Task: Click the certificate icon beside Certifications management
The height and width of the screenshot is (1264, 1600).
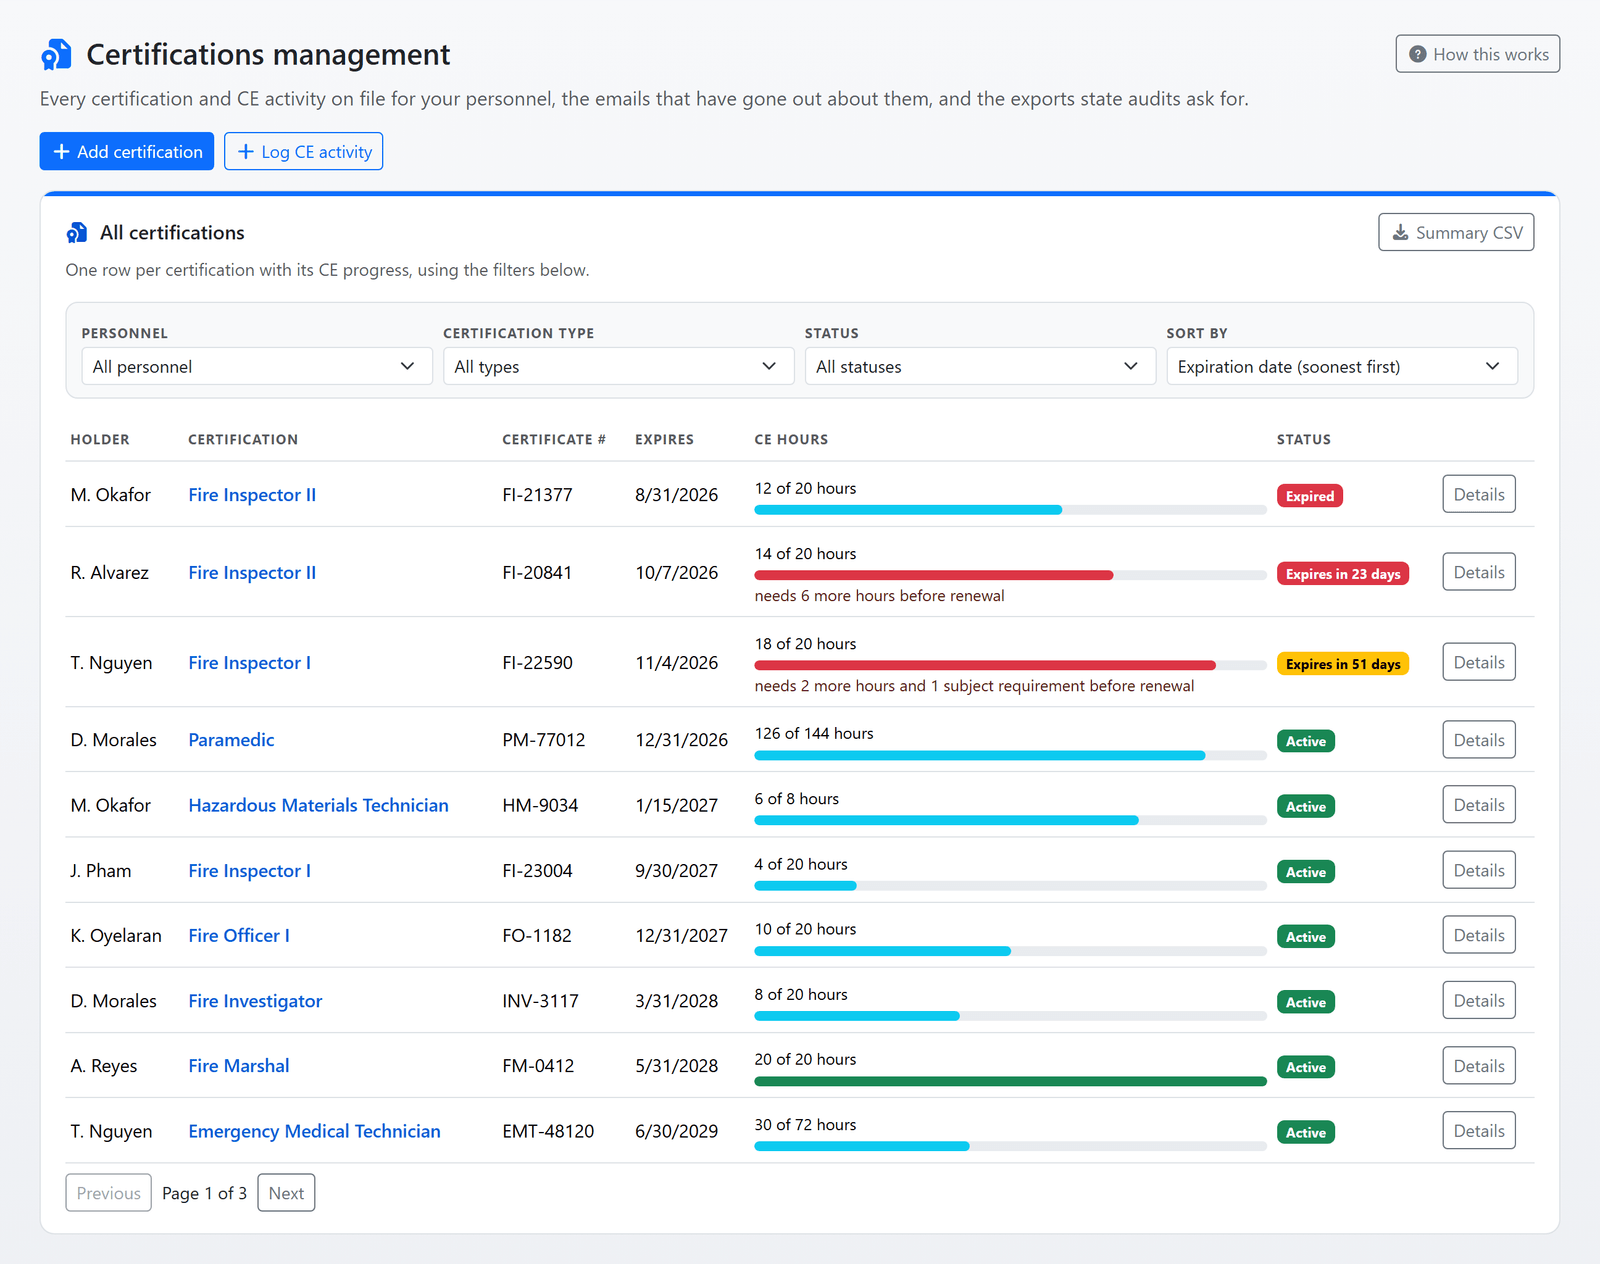Action: [56, 55]
